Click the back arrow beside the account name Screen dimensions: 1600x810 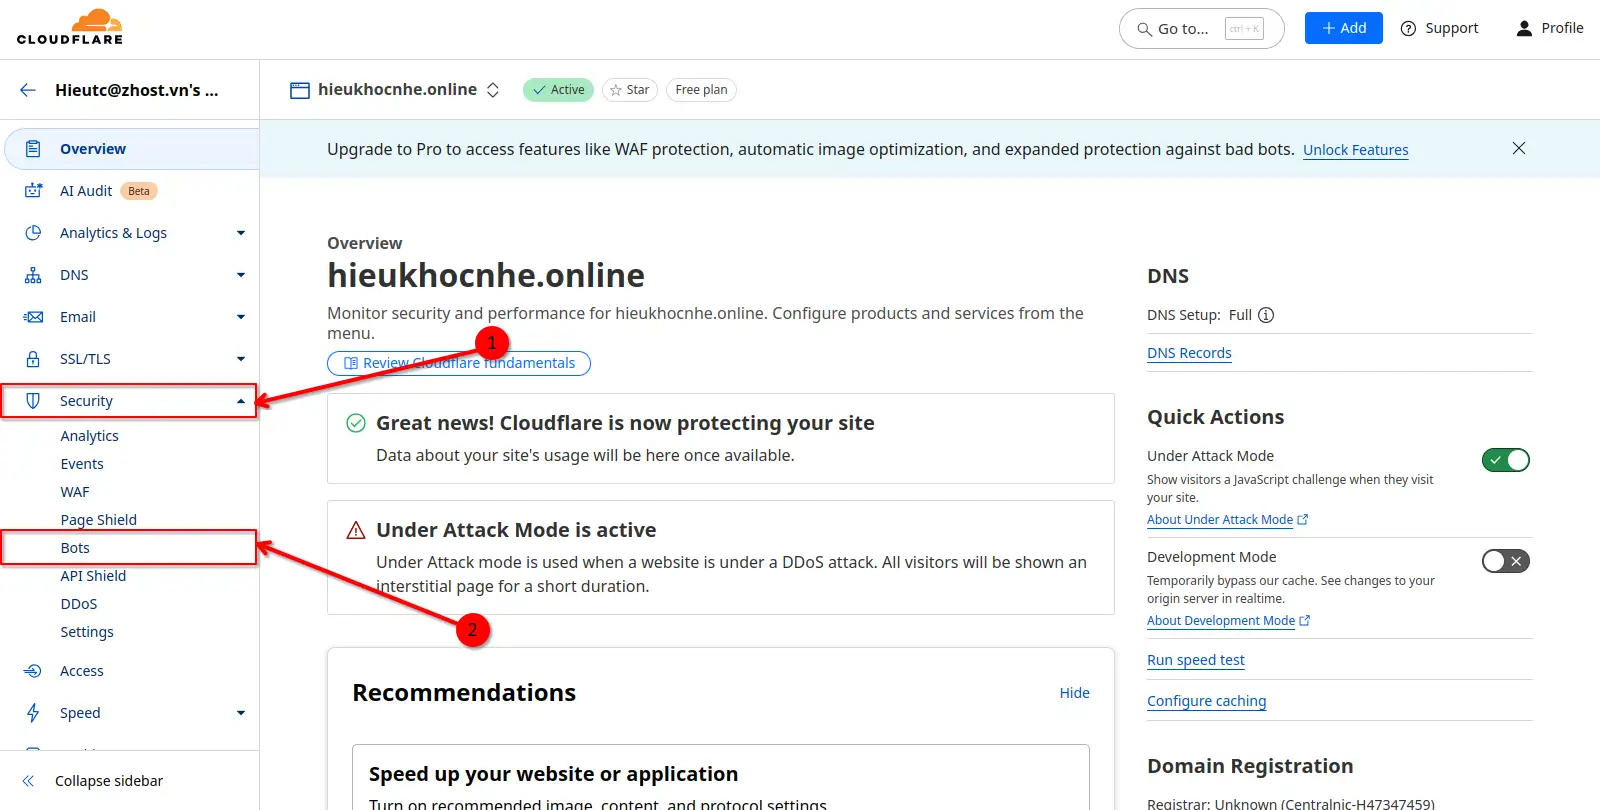click(x=28, y=90)
